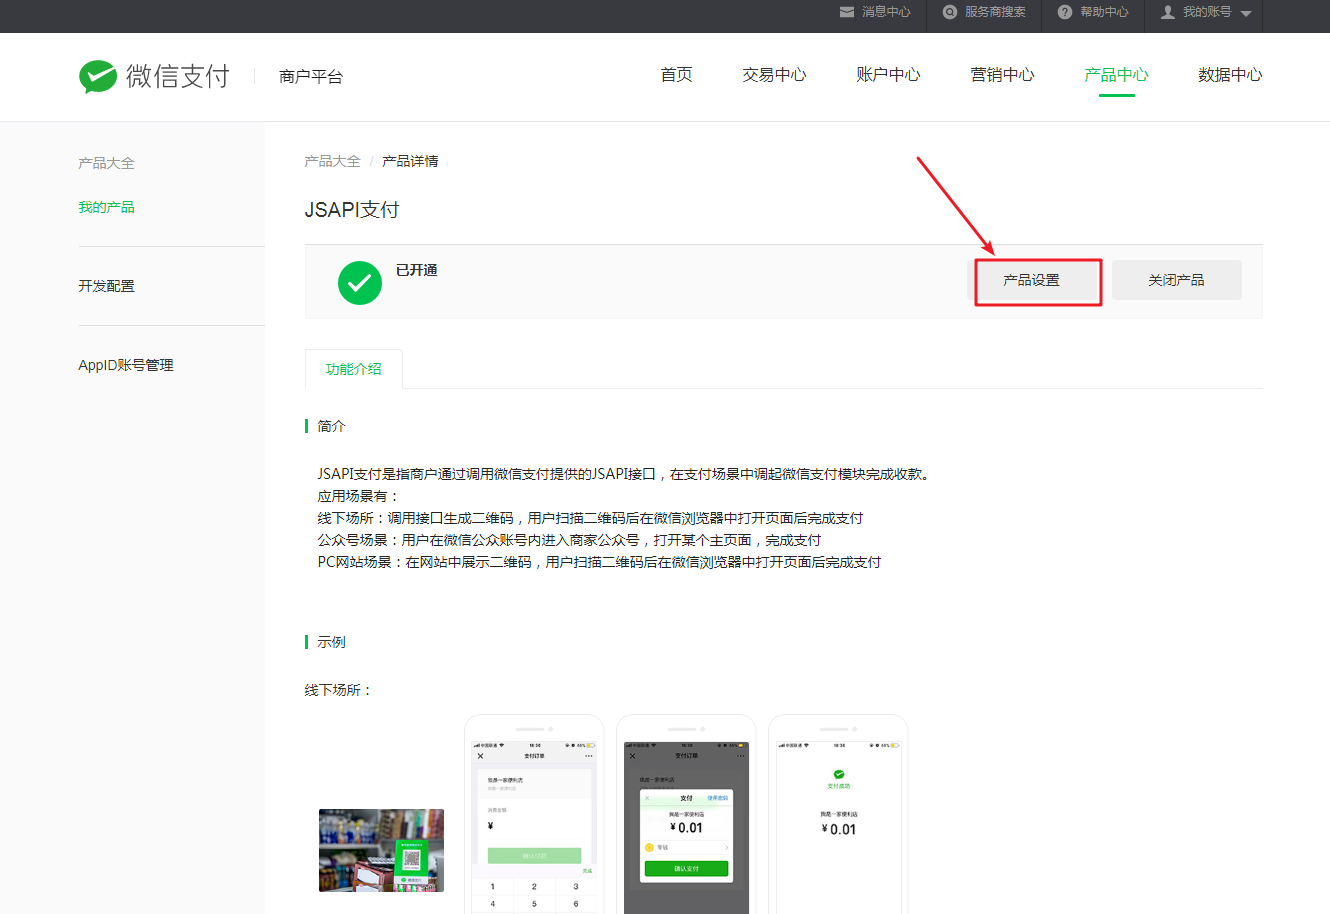The width and height of the screenshot is (1330, 914).
Task: Open 服务商搜索 in top bar
Action: tap(995, 12)
